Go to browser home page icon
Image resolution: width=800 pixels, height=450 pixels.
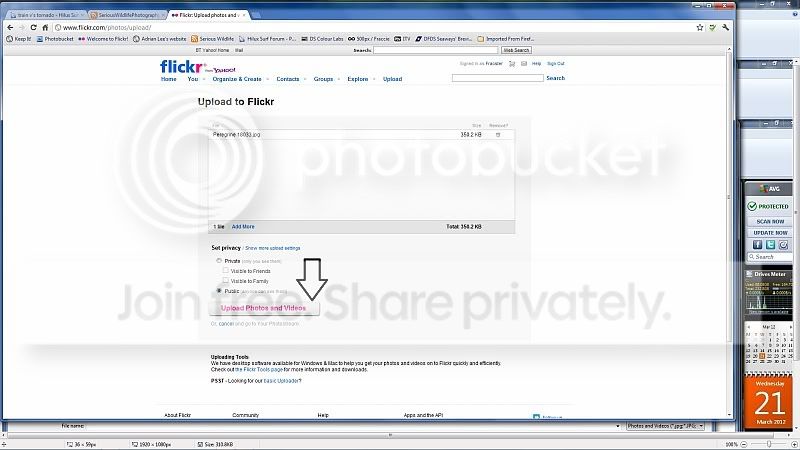pos(45,28)
